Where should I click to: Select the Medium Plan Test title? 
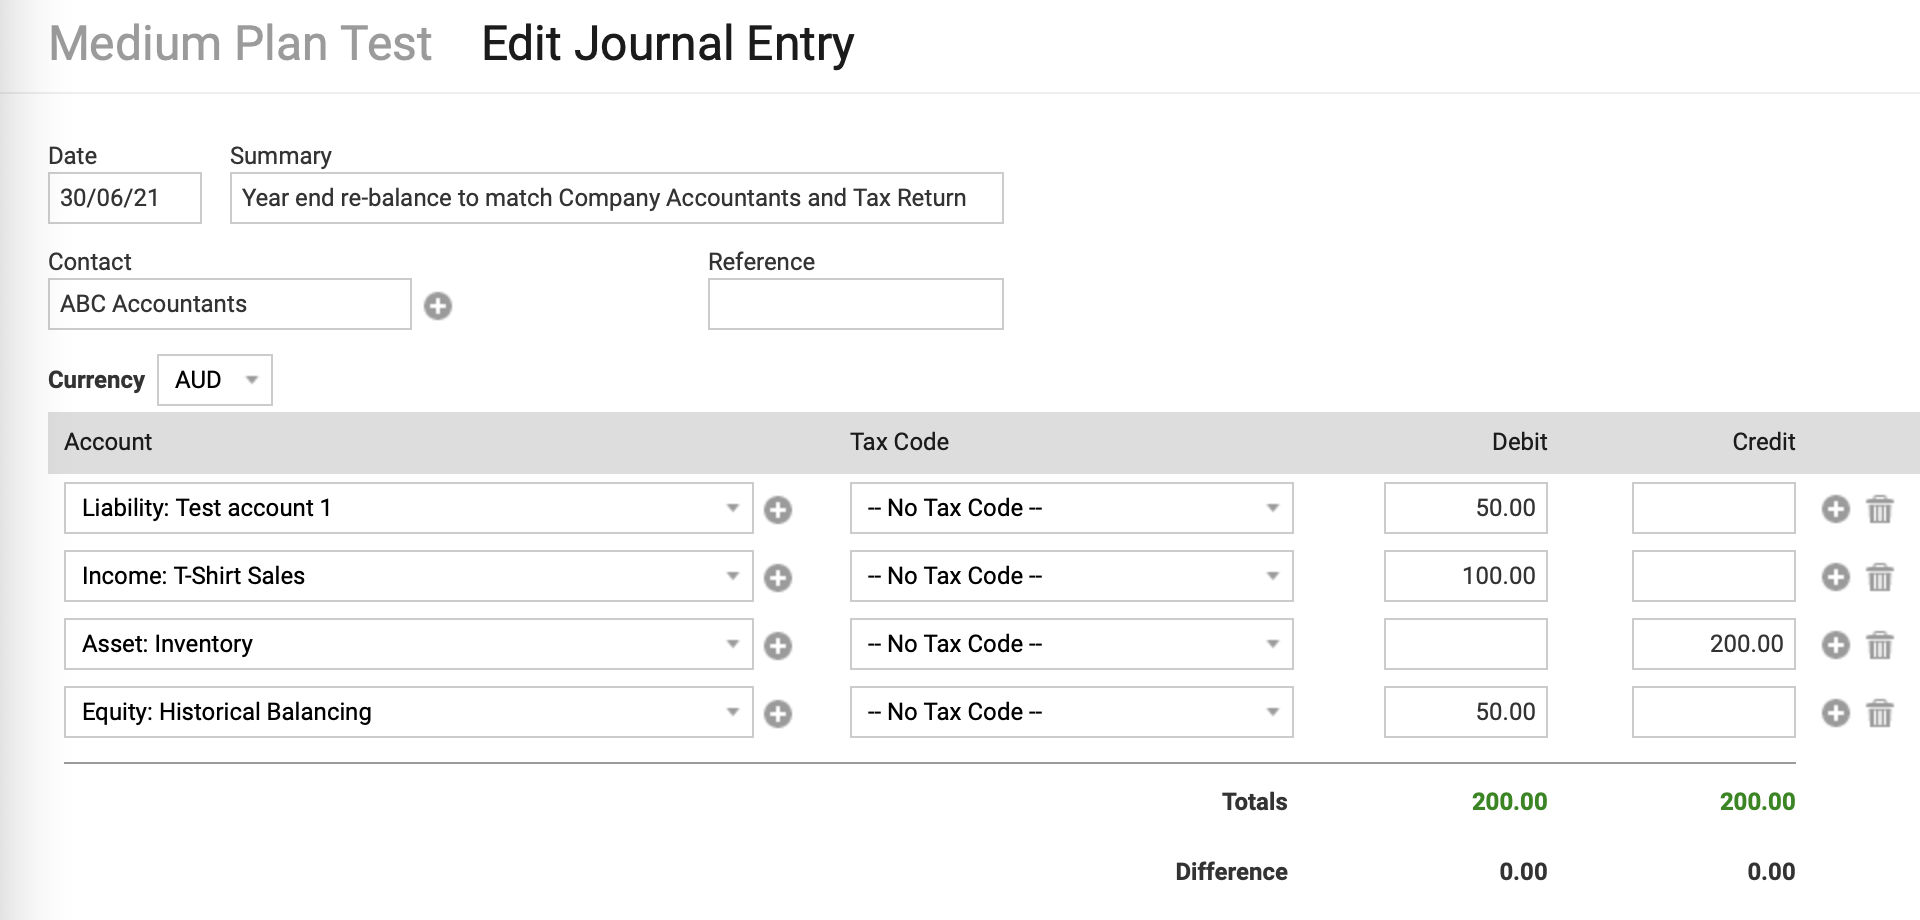[240, 42]
